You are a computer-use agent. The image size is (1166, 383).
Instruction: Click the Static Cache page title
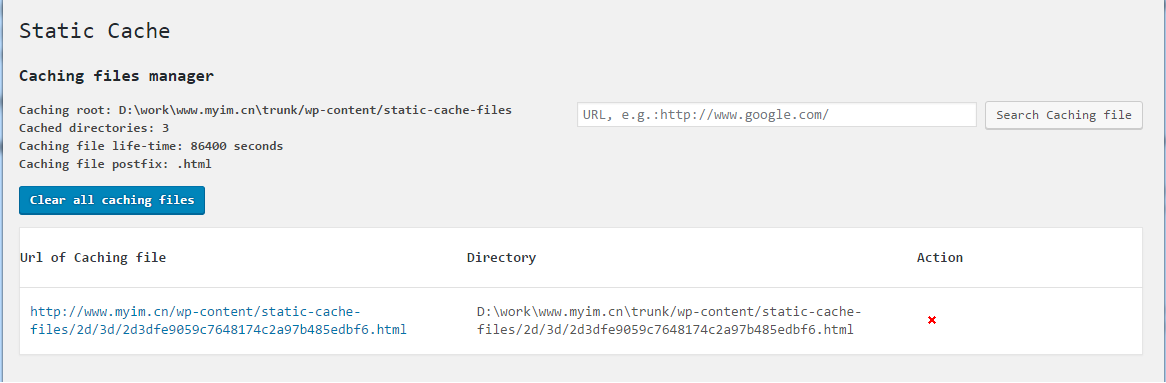[94, 30]
